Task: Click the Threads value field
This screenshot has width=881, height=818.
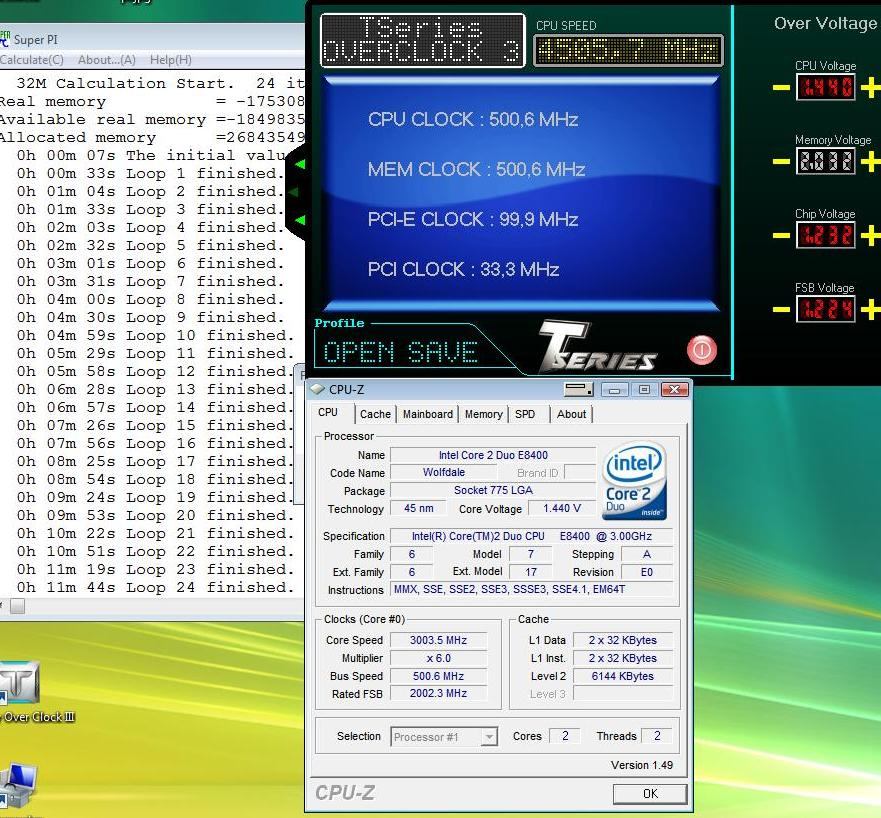Action: (657, 736)
